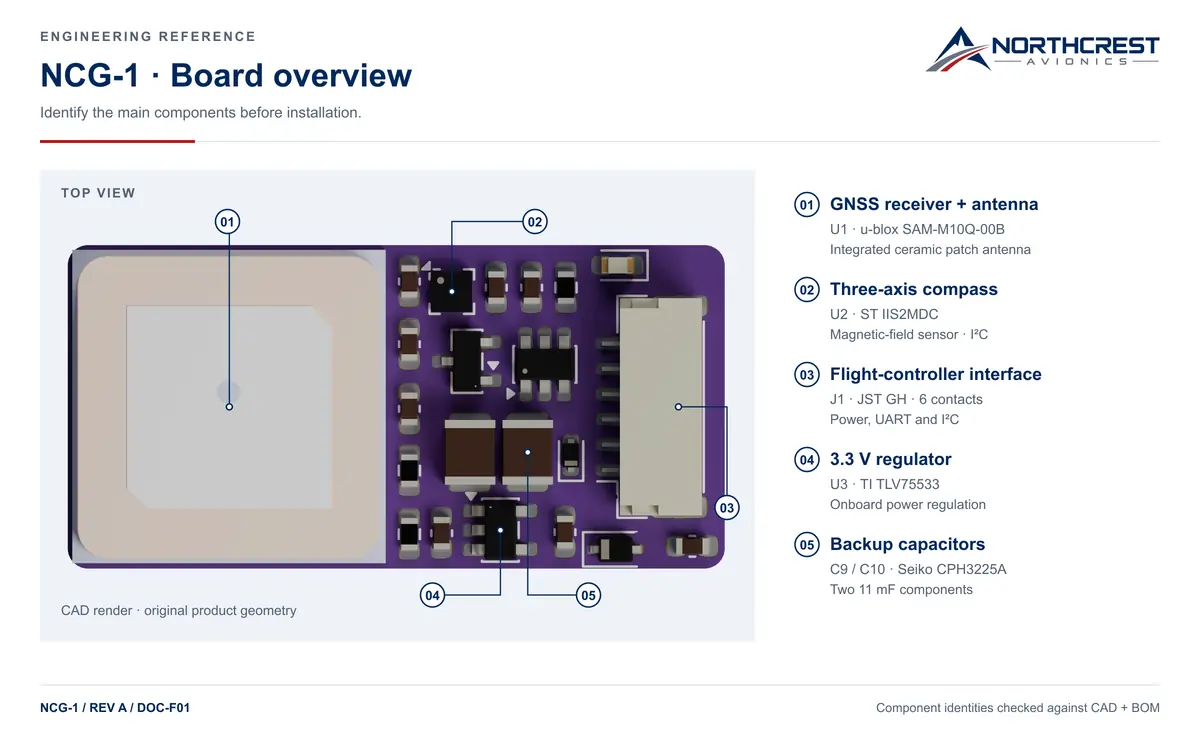Viewport: 1200px width, 750px height.
Task: Click the "Backup capacitors" heading
Action: (907, 544)
